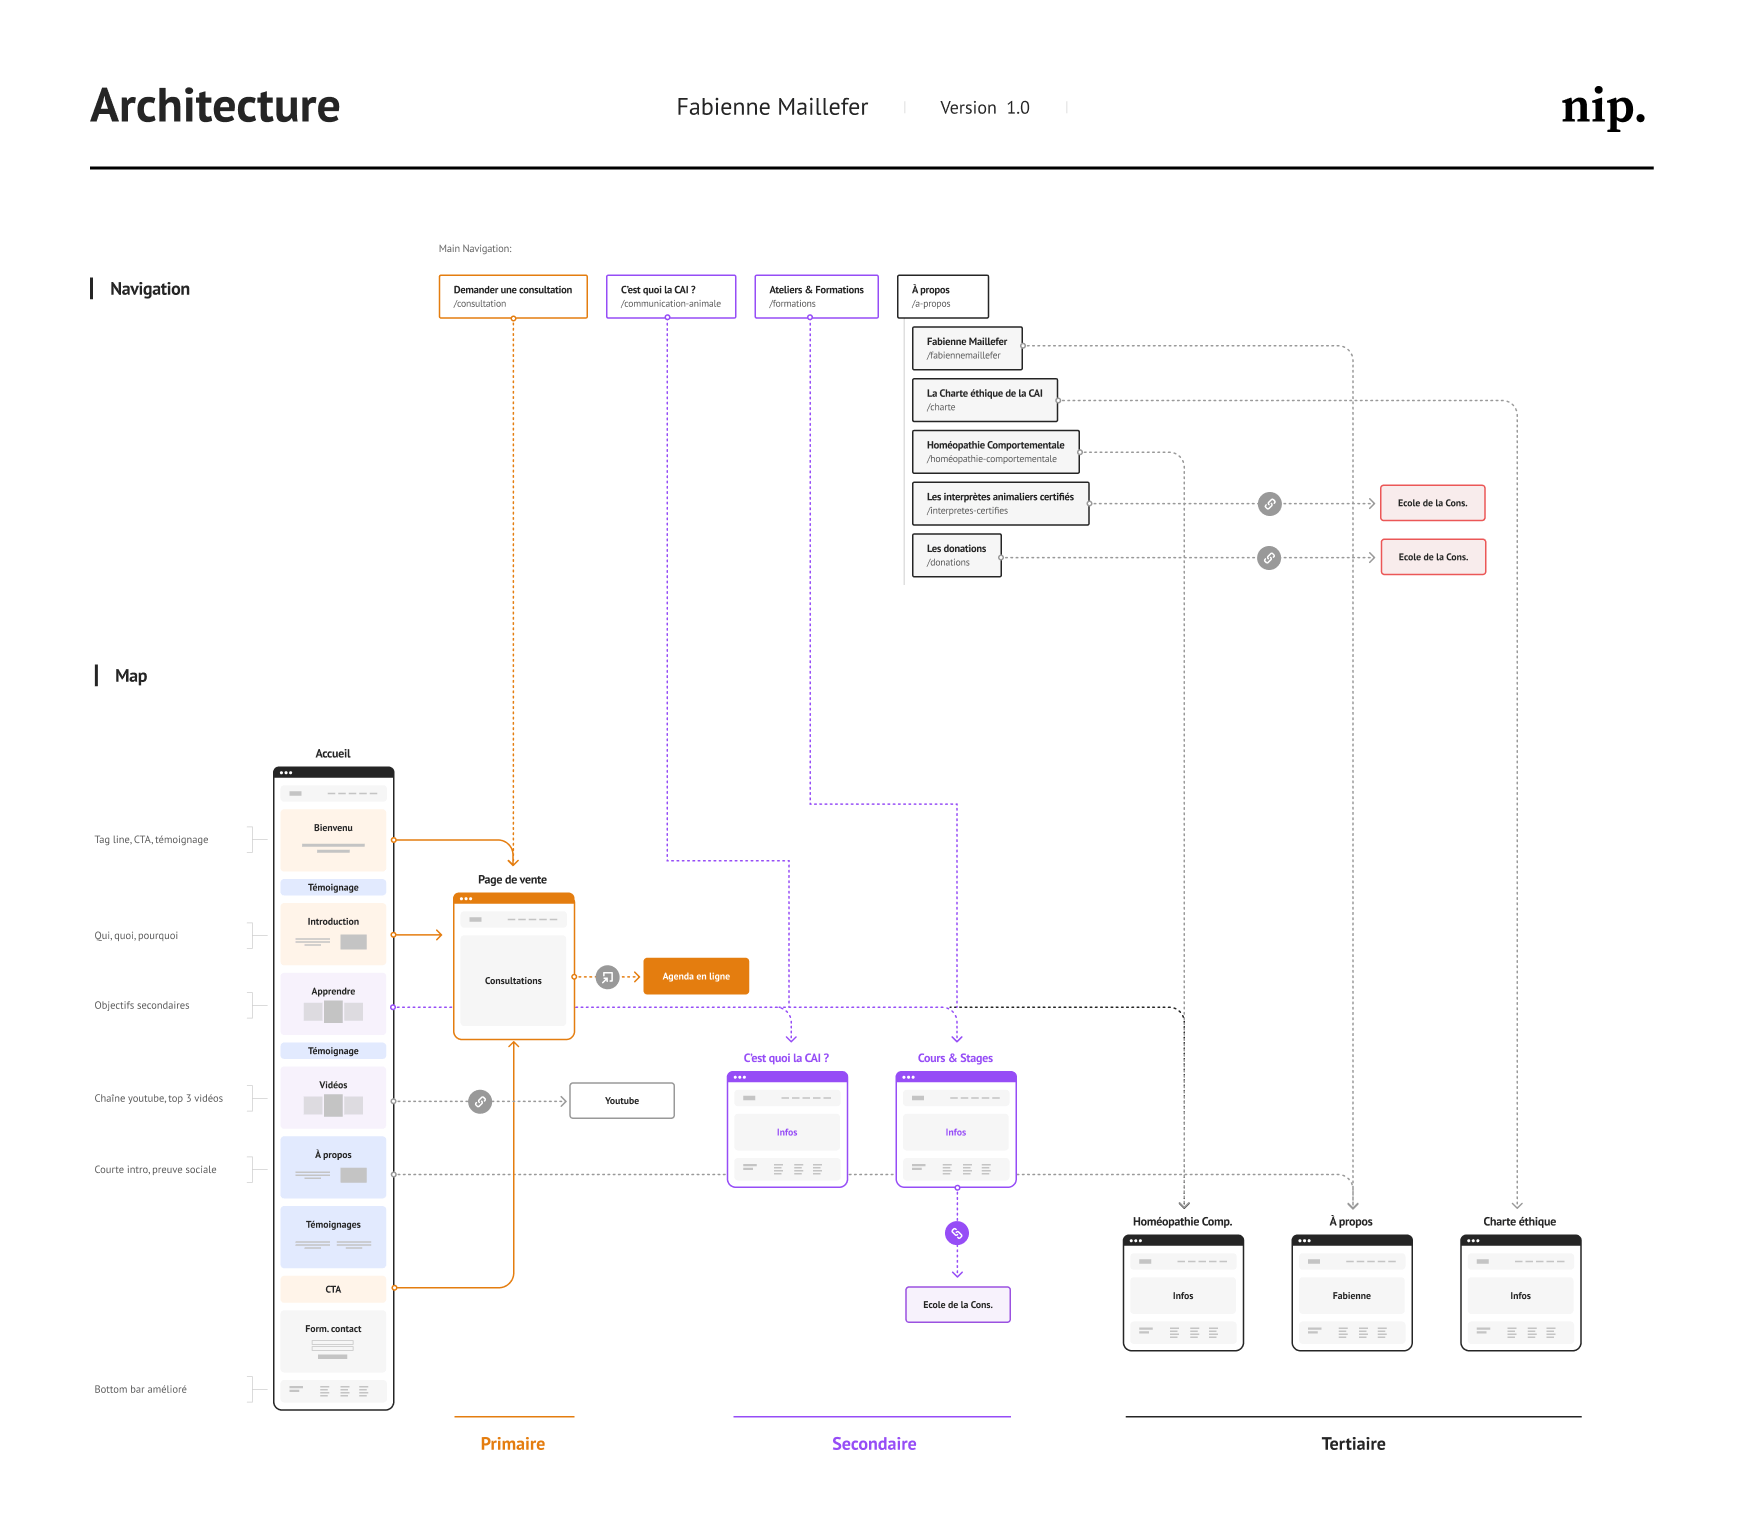1744x1534 pixels.
Task: Click the purple Ecole de la Cons. box
Action: [958, 1305]
